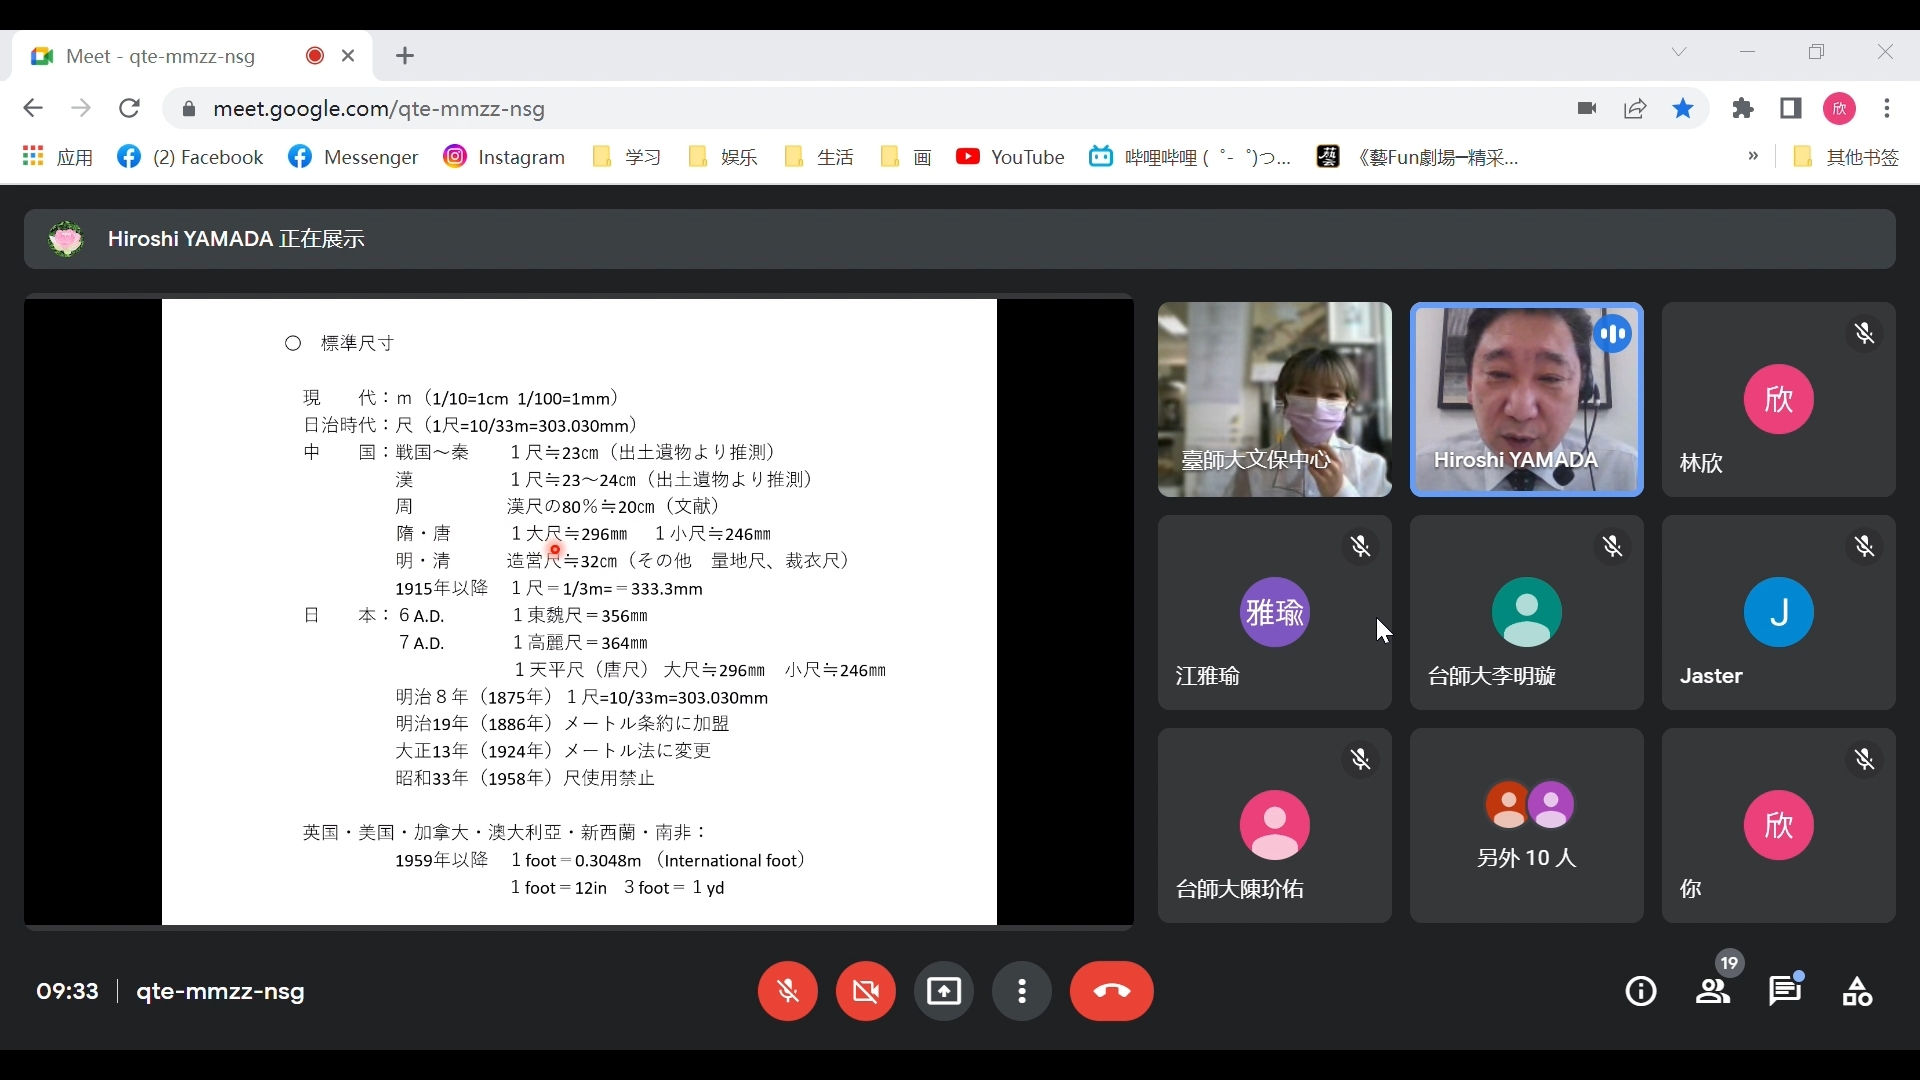Screen dimensions: 1920x1080
Task: Open the chat messages panel
Action: click(1785, 992)
